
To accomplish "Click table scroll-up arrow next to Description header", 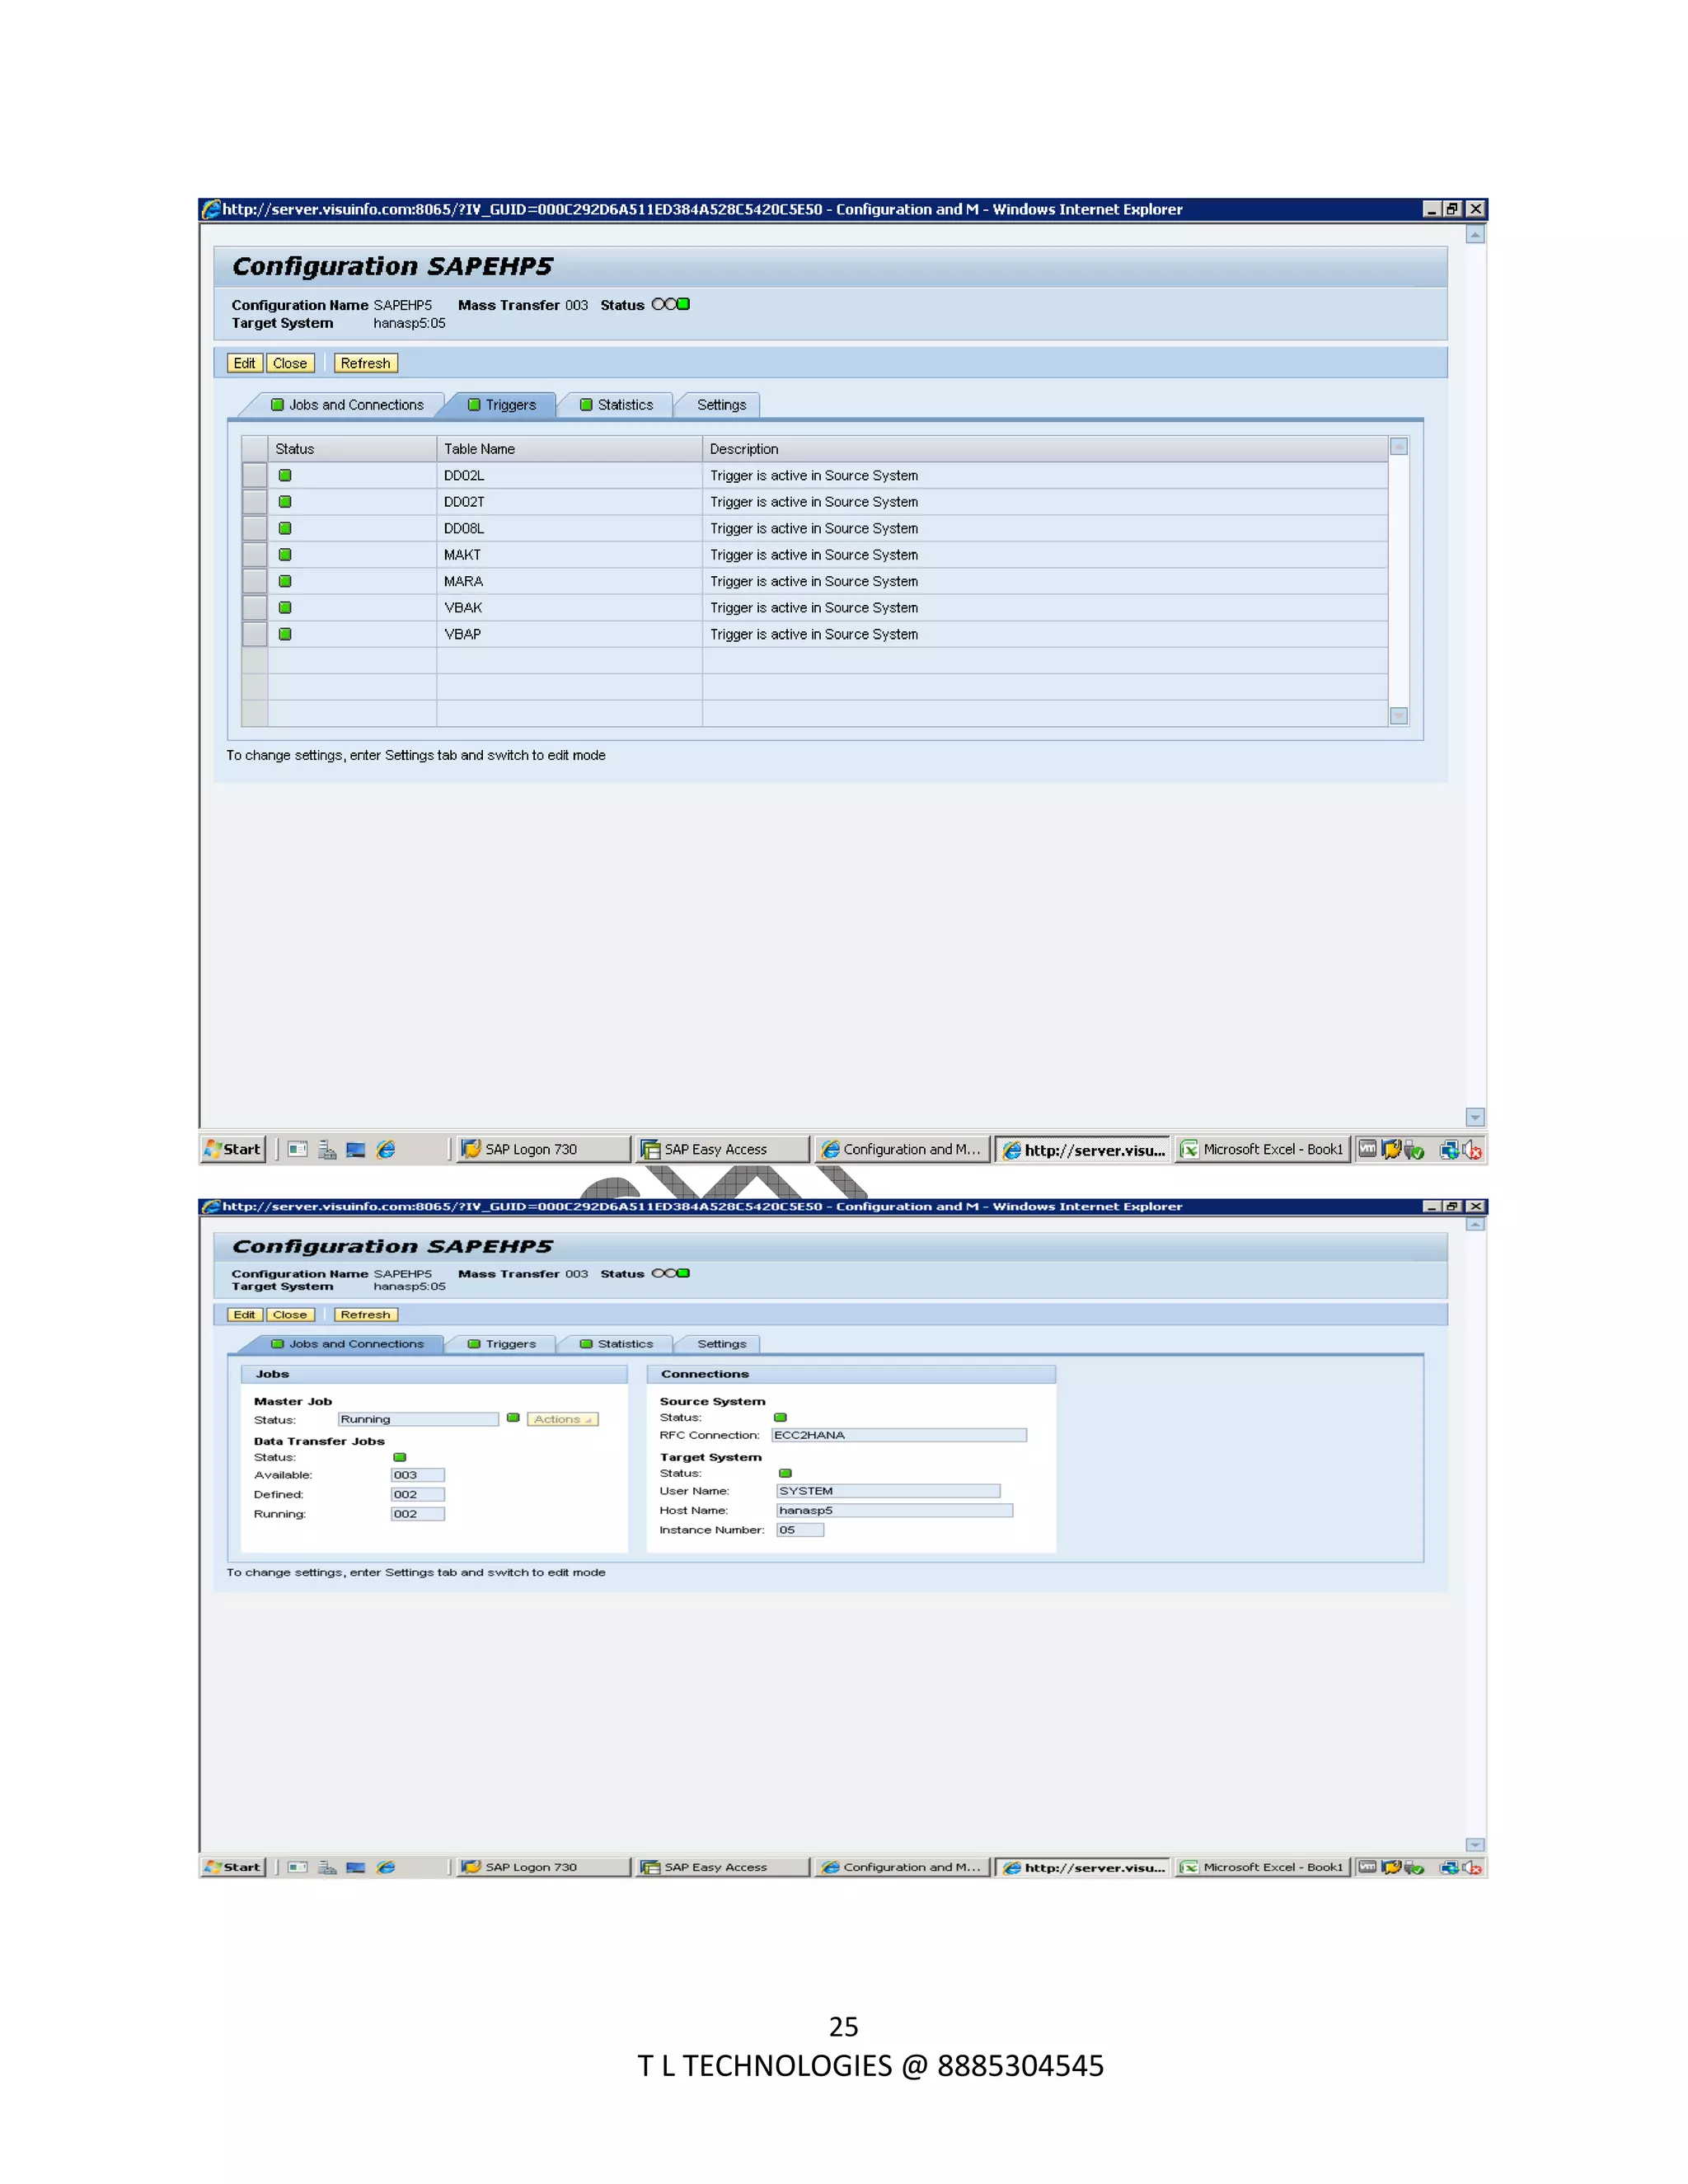I will coord(1399,447).
